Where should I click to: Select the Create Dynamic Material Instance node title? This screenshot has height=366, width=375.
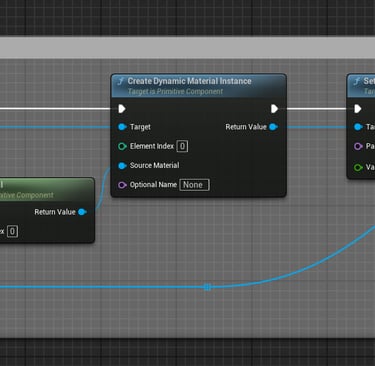point(189,81)
